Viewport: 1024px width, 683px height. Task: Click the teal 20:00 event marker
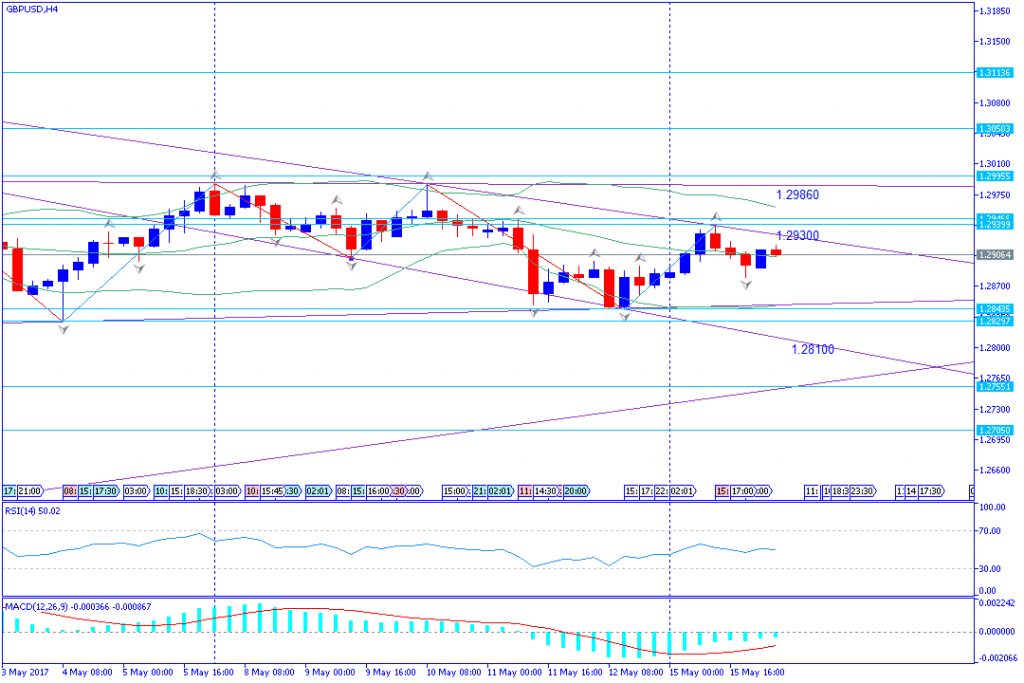coord(575,491)
